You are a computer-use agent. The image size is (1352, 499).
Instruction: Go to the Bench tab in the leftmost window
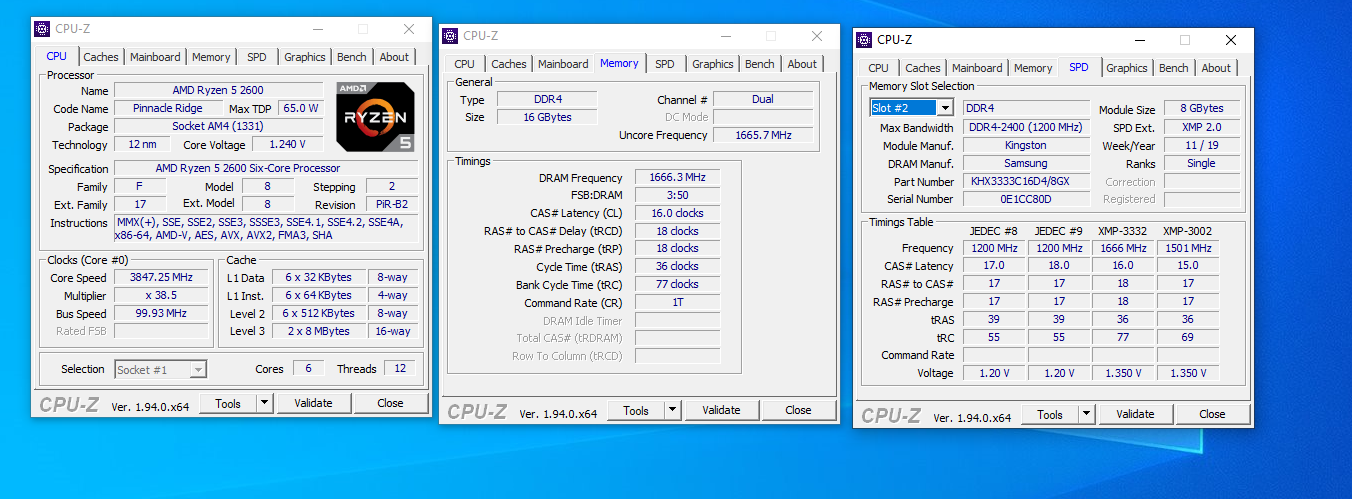point(351,57)
